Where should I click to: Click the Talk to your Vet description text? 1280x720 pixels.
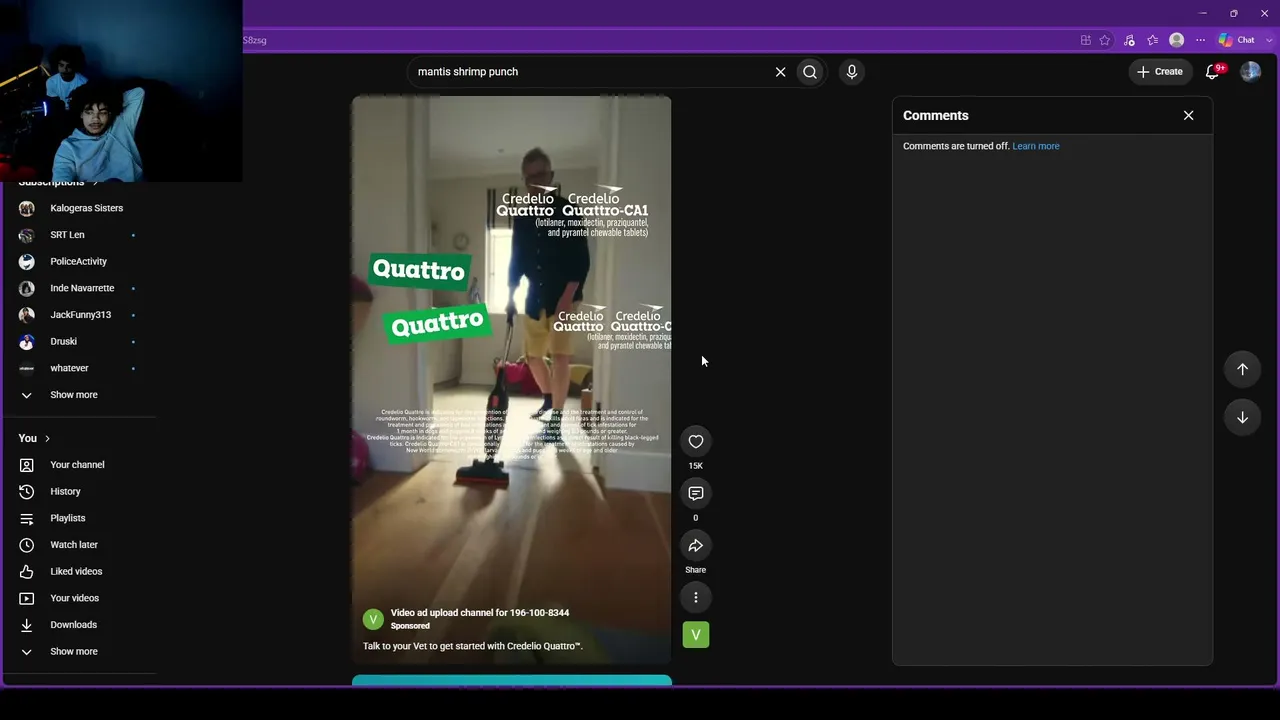tap(473, 646)
